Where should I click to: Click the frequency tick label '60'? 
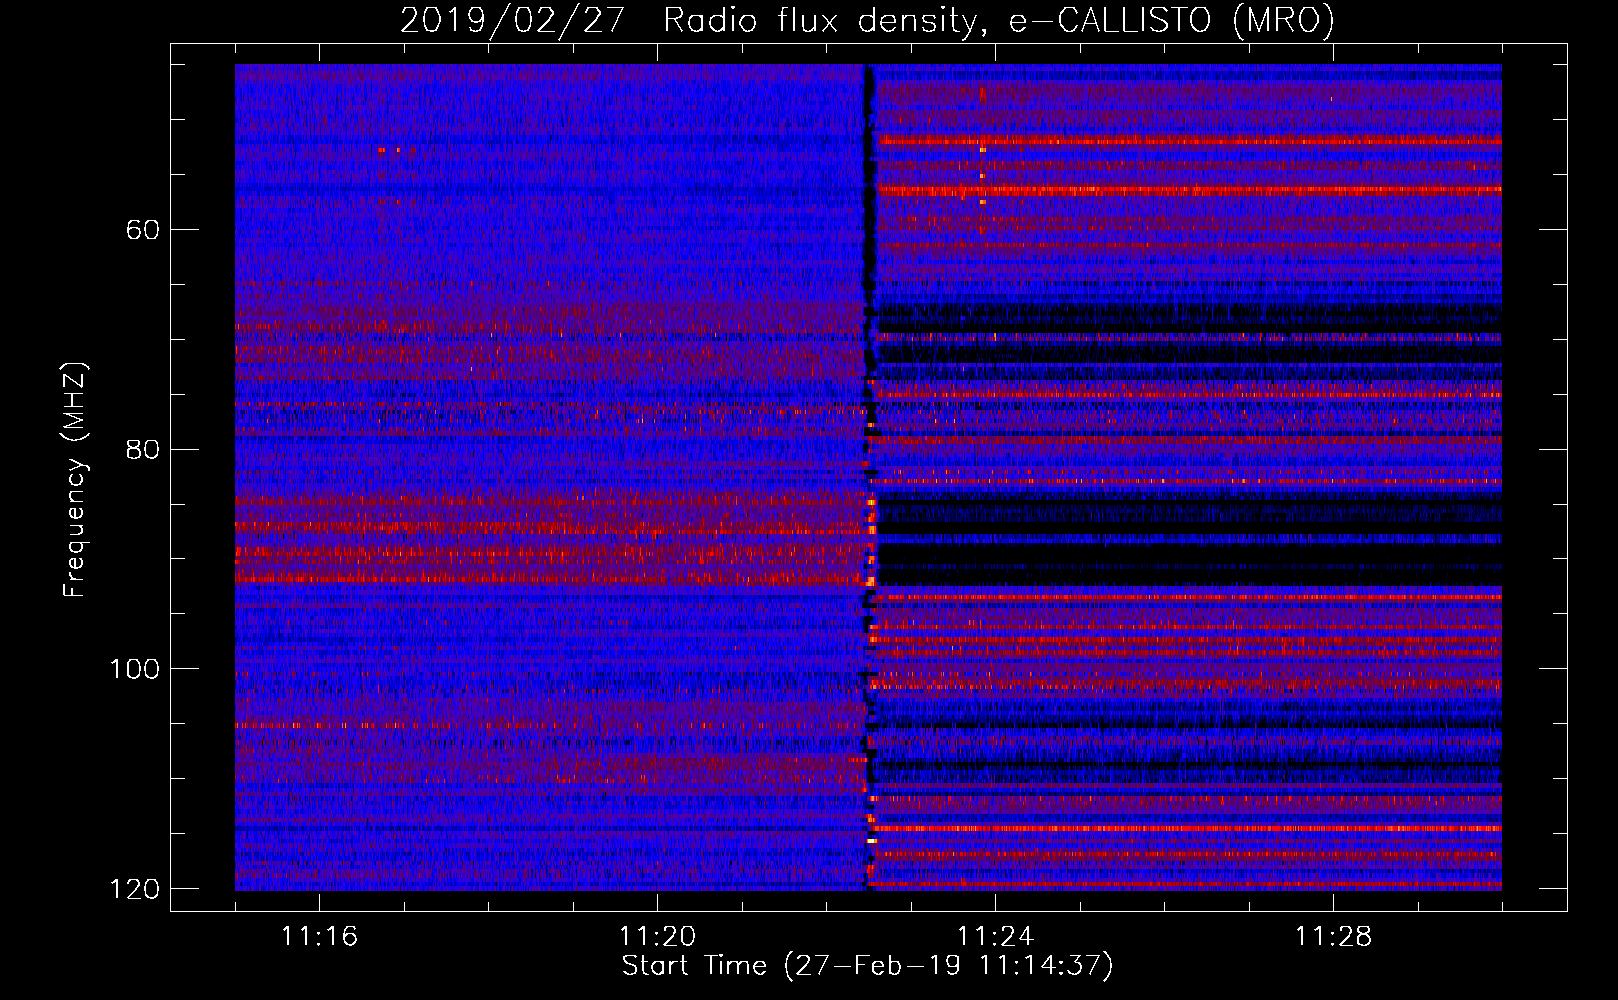click(x=143, y=230)
